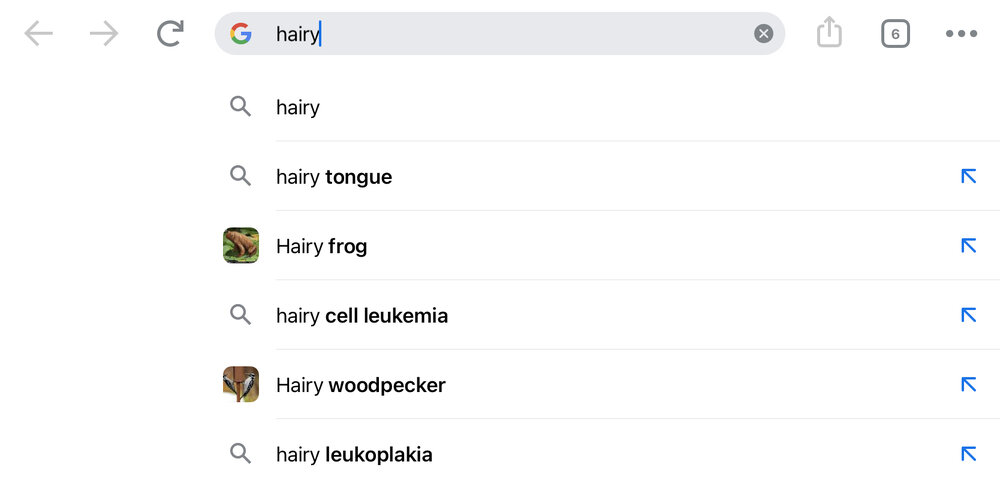Fill search with Hairy frog arrow

pyautogui.click(x=968, y=246)
